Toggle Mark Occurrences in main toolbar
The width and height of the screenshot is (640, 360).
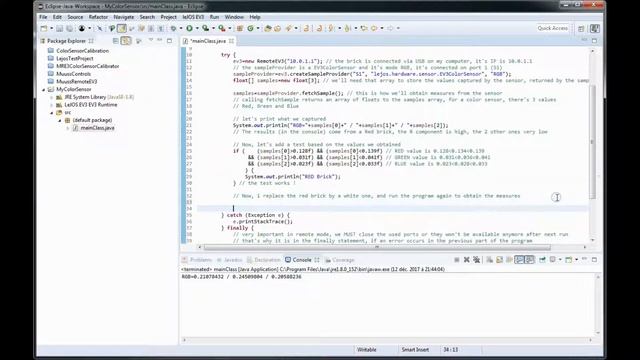[x=122, y=28]
